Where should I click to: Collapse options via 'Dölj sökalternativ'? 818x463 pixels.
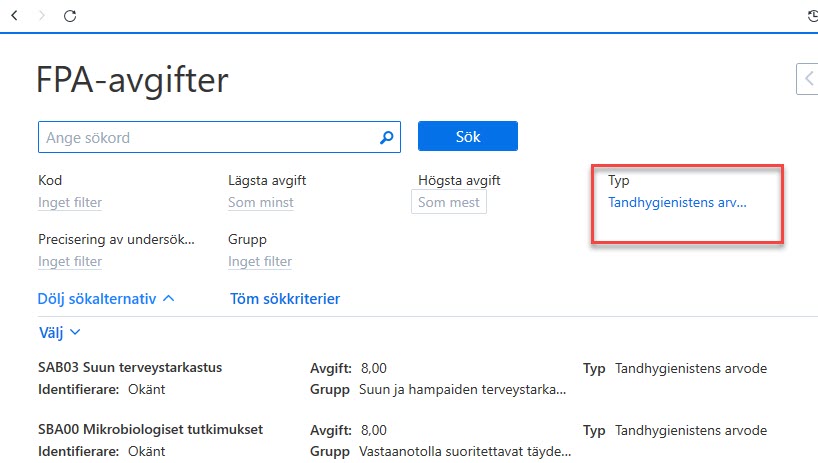tap(106, 299)
